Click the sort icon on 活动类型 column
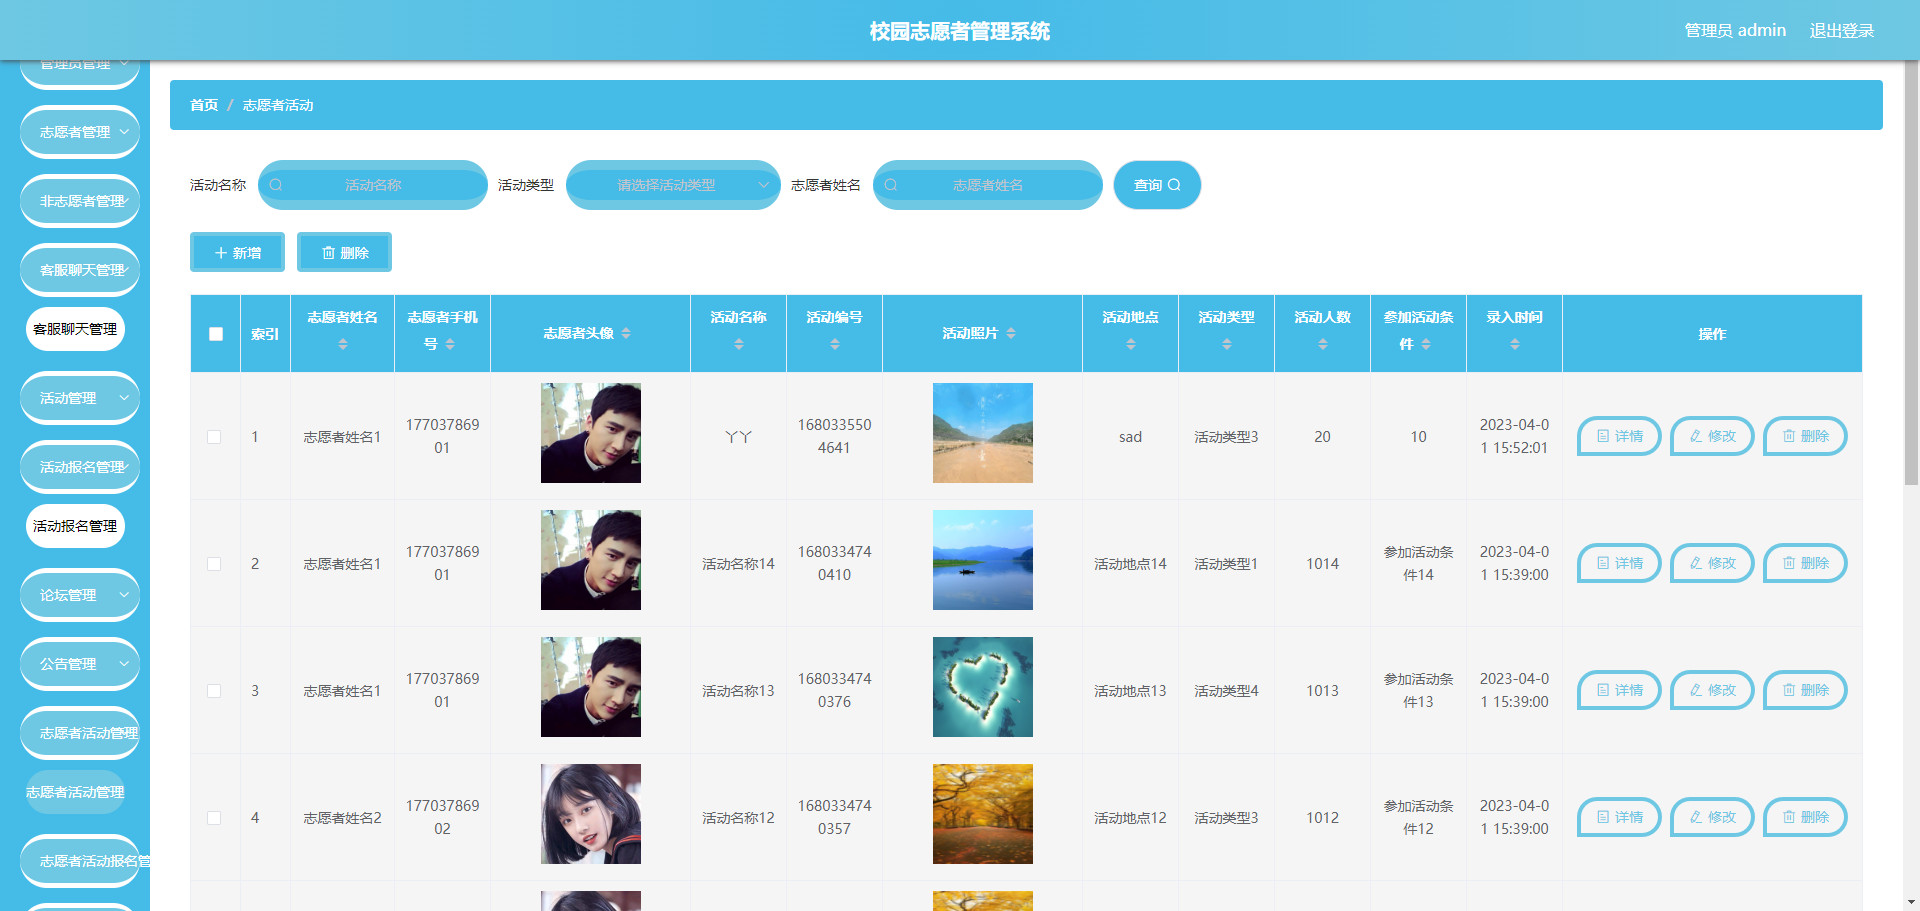1920x911 pixels. click(x=1226, y=344)
